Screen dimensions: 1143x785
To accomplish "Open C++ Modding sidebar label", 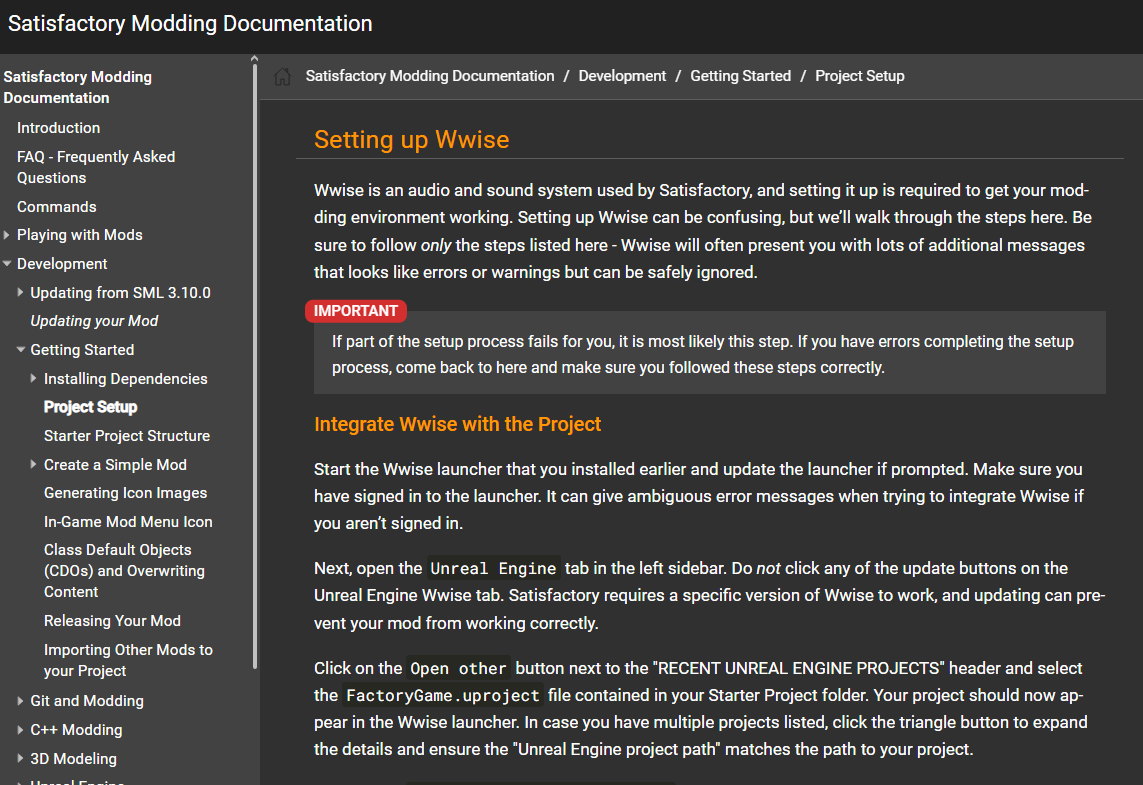I will click(x=76, y=730).
